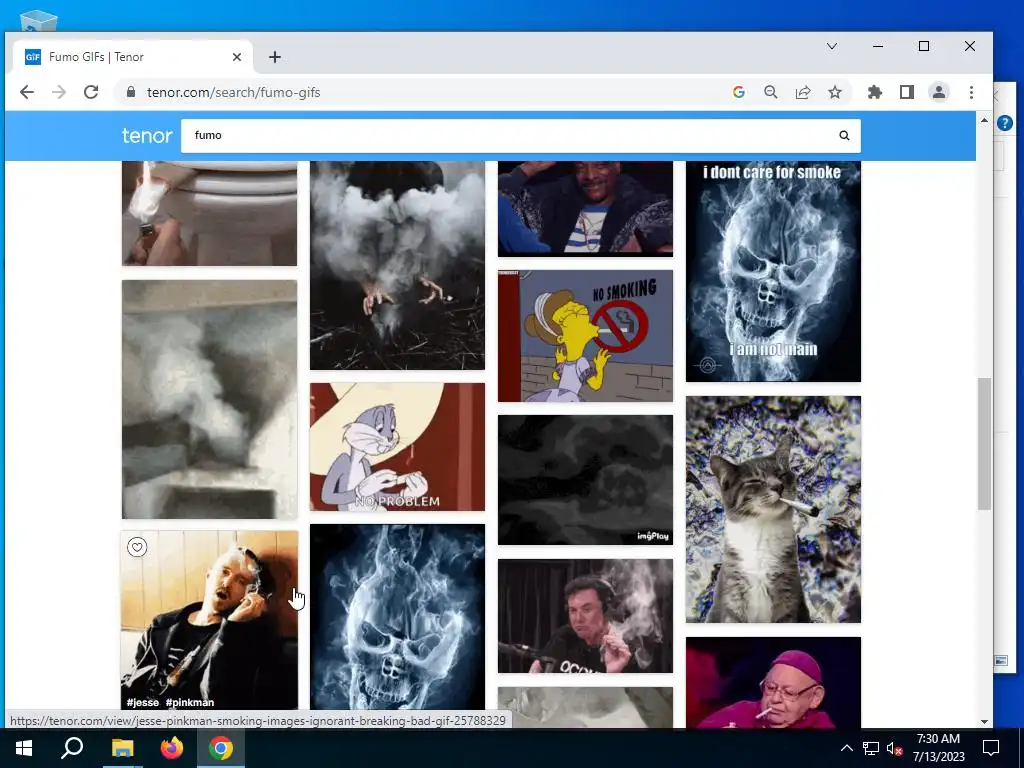Select the address bar URL tenor.com/search/fumo-gifs

pos(233,92)
